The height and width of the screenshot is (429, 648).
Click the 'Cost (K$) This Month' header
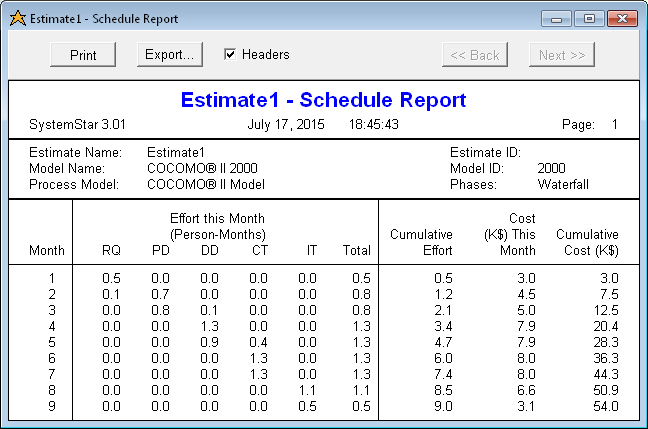pos(510,234)
